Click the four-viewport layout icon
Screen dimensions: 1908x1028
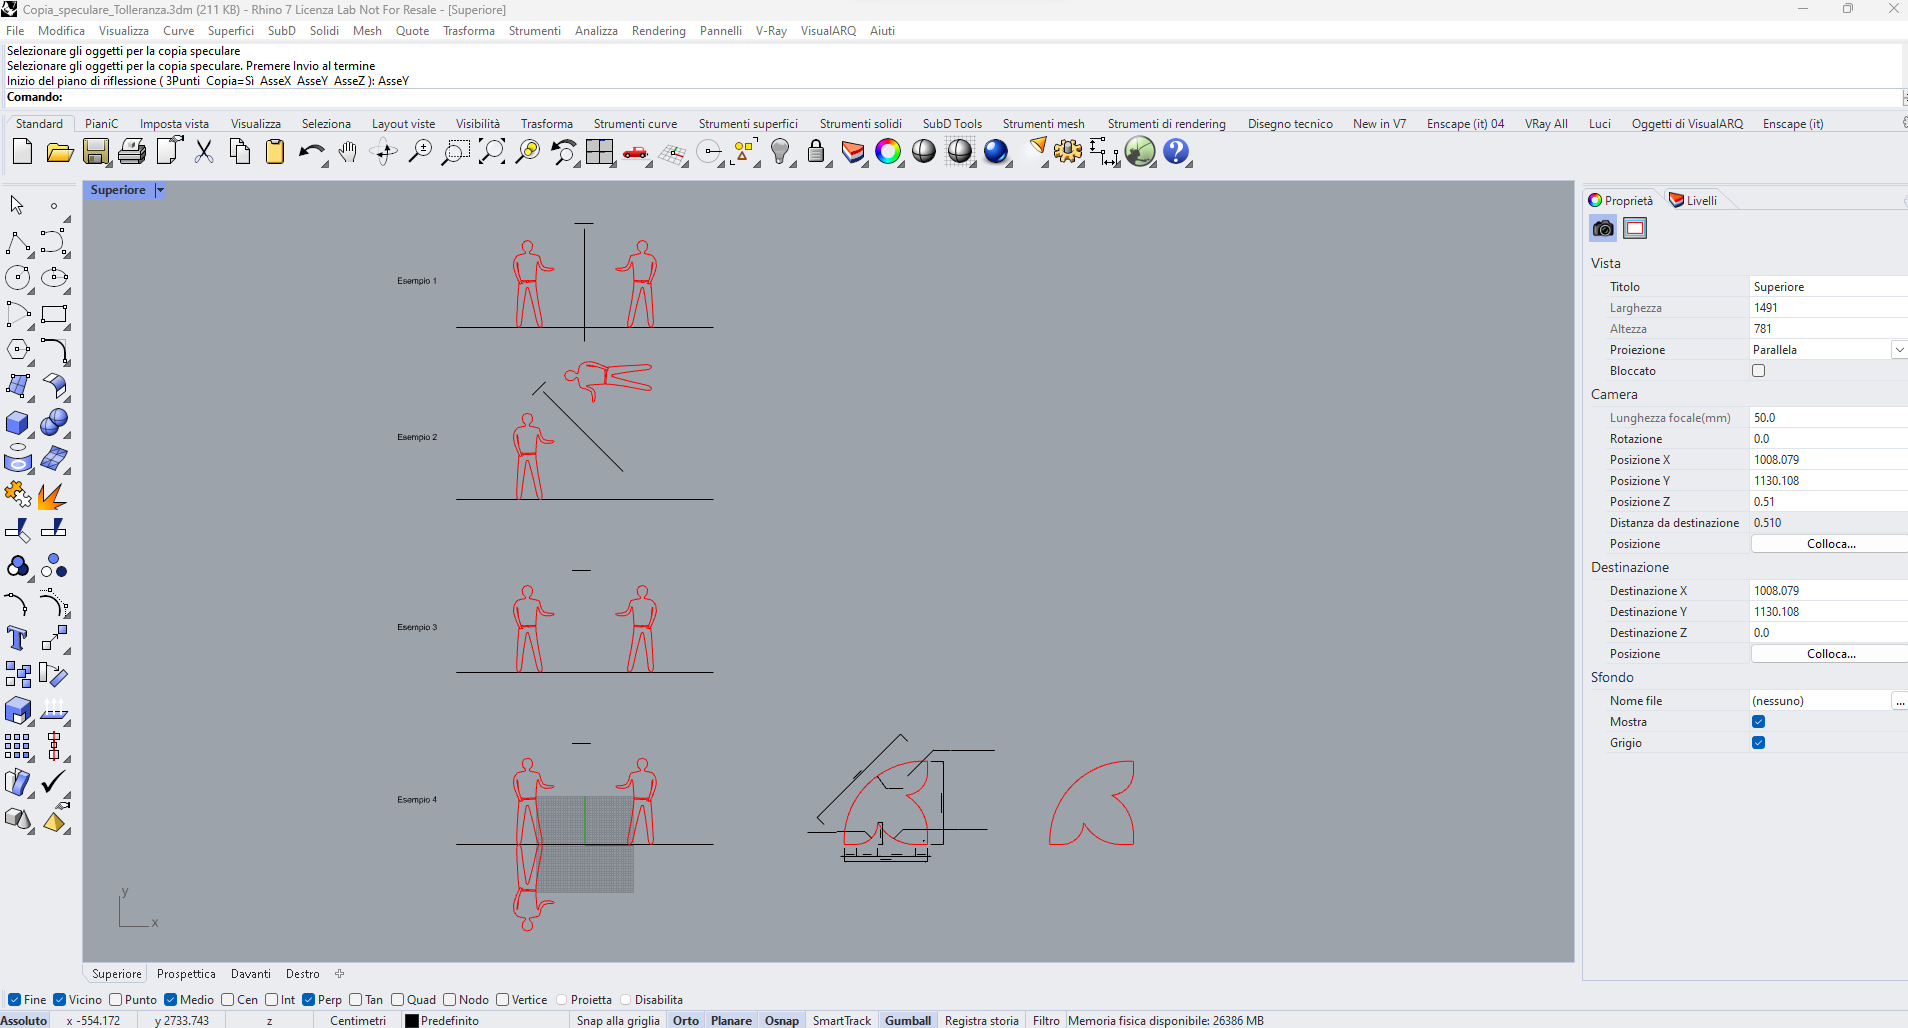[x=600, y=152]
